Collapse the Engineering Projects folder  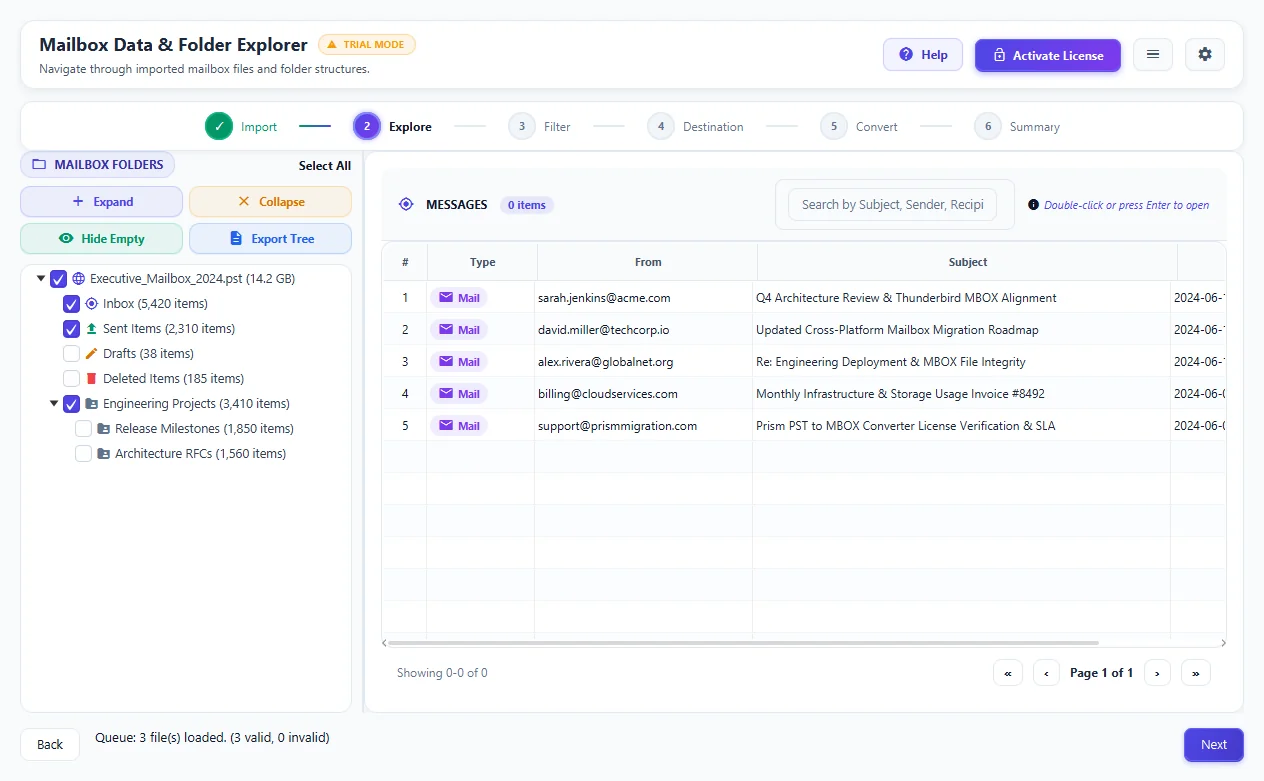(x=53, y=404)
